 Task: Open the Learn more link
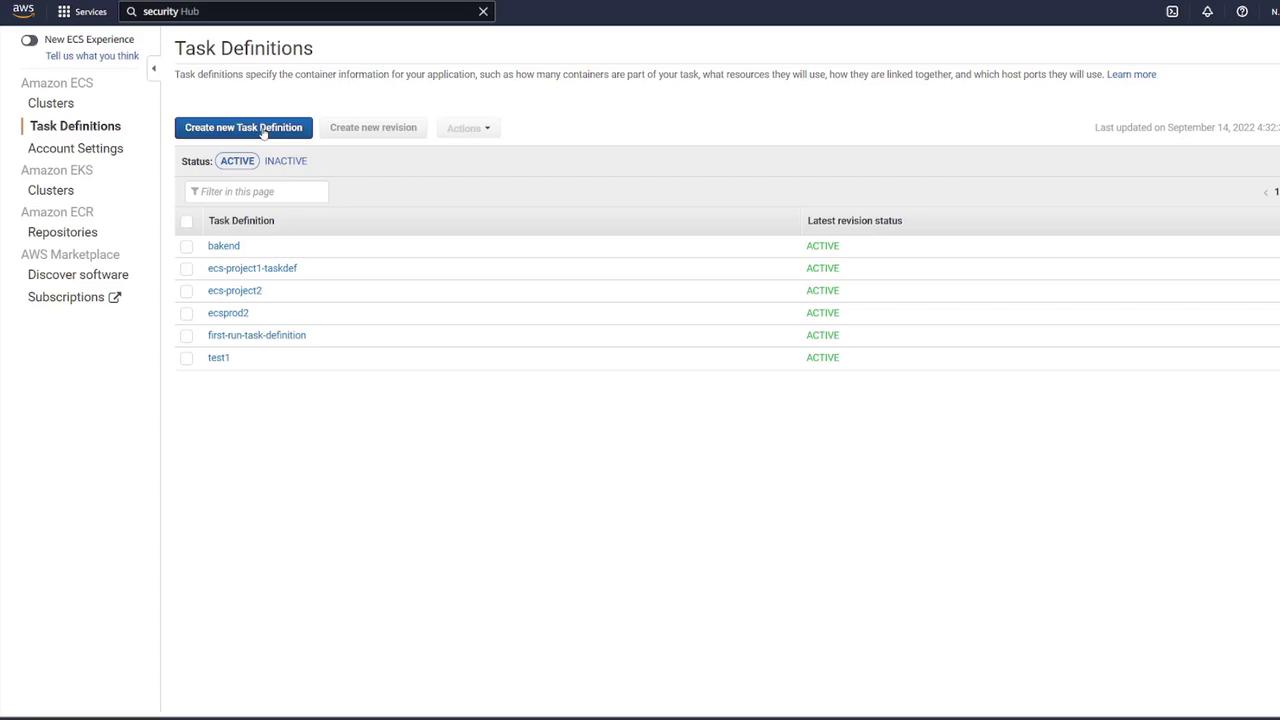1131,74
